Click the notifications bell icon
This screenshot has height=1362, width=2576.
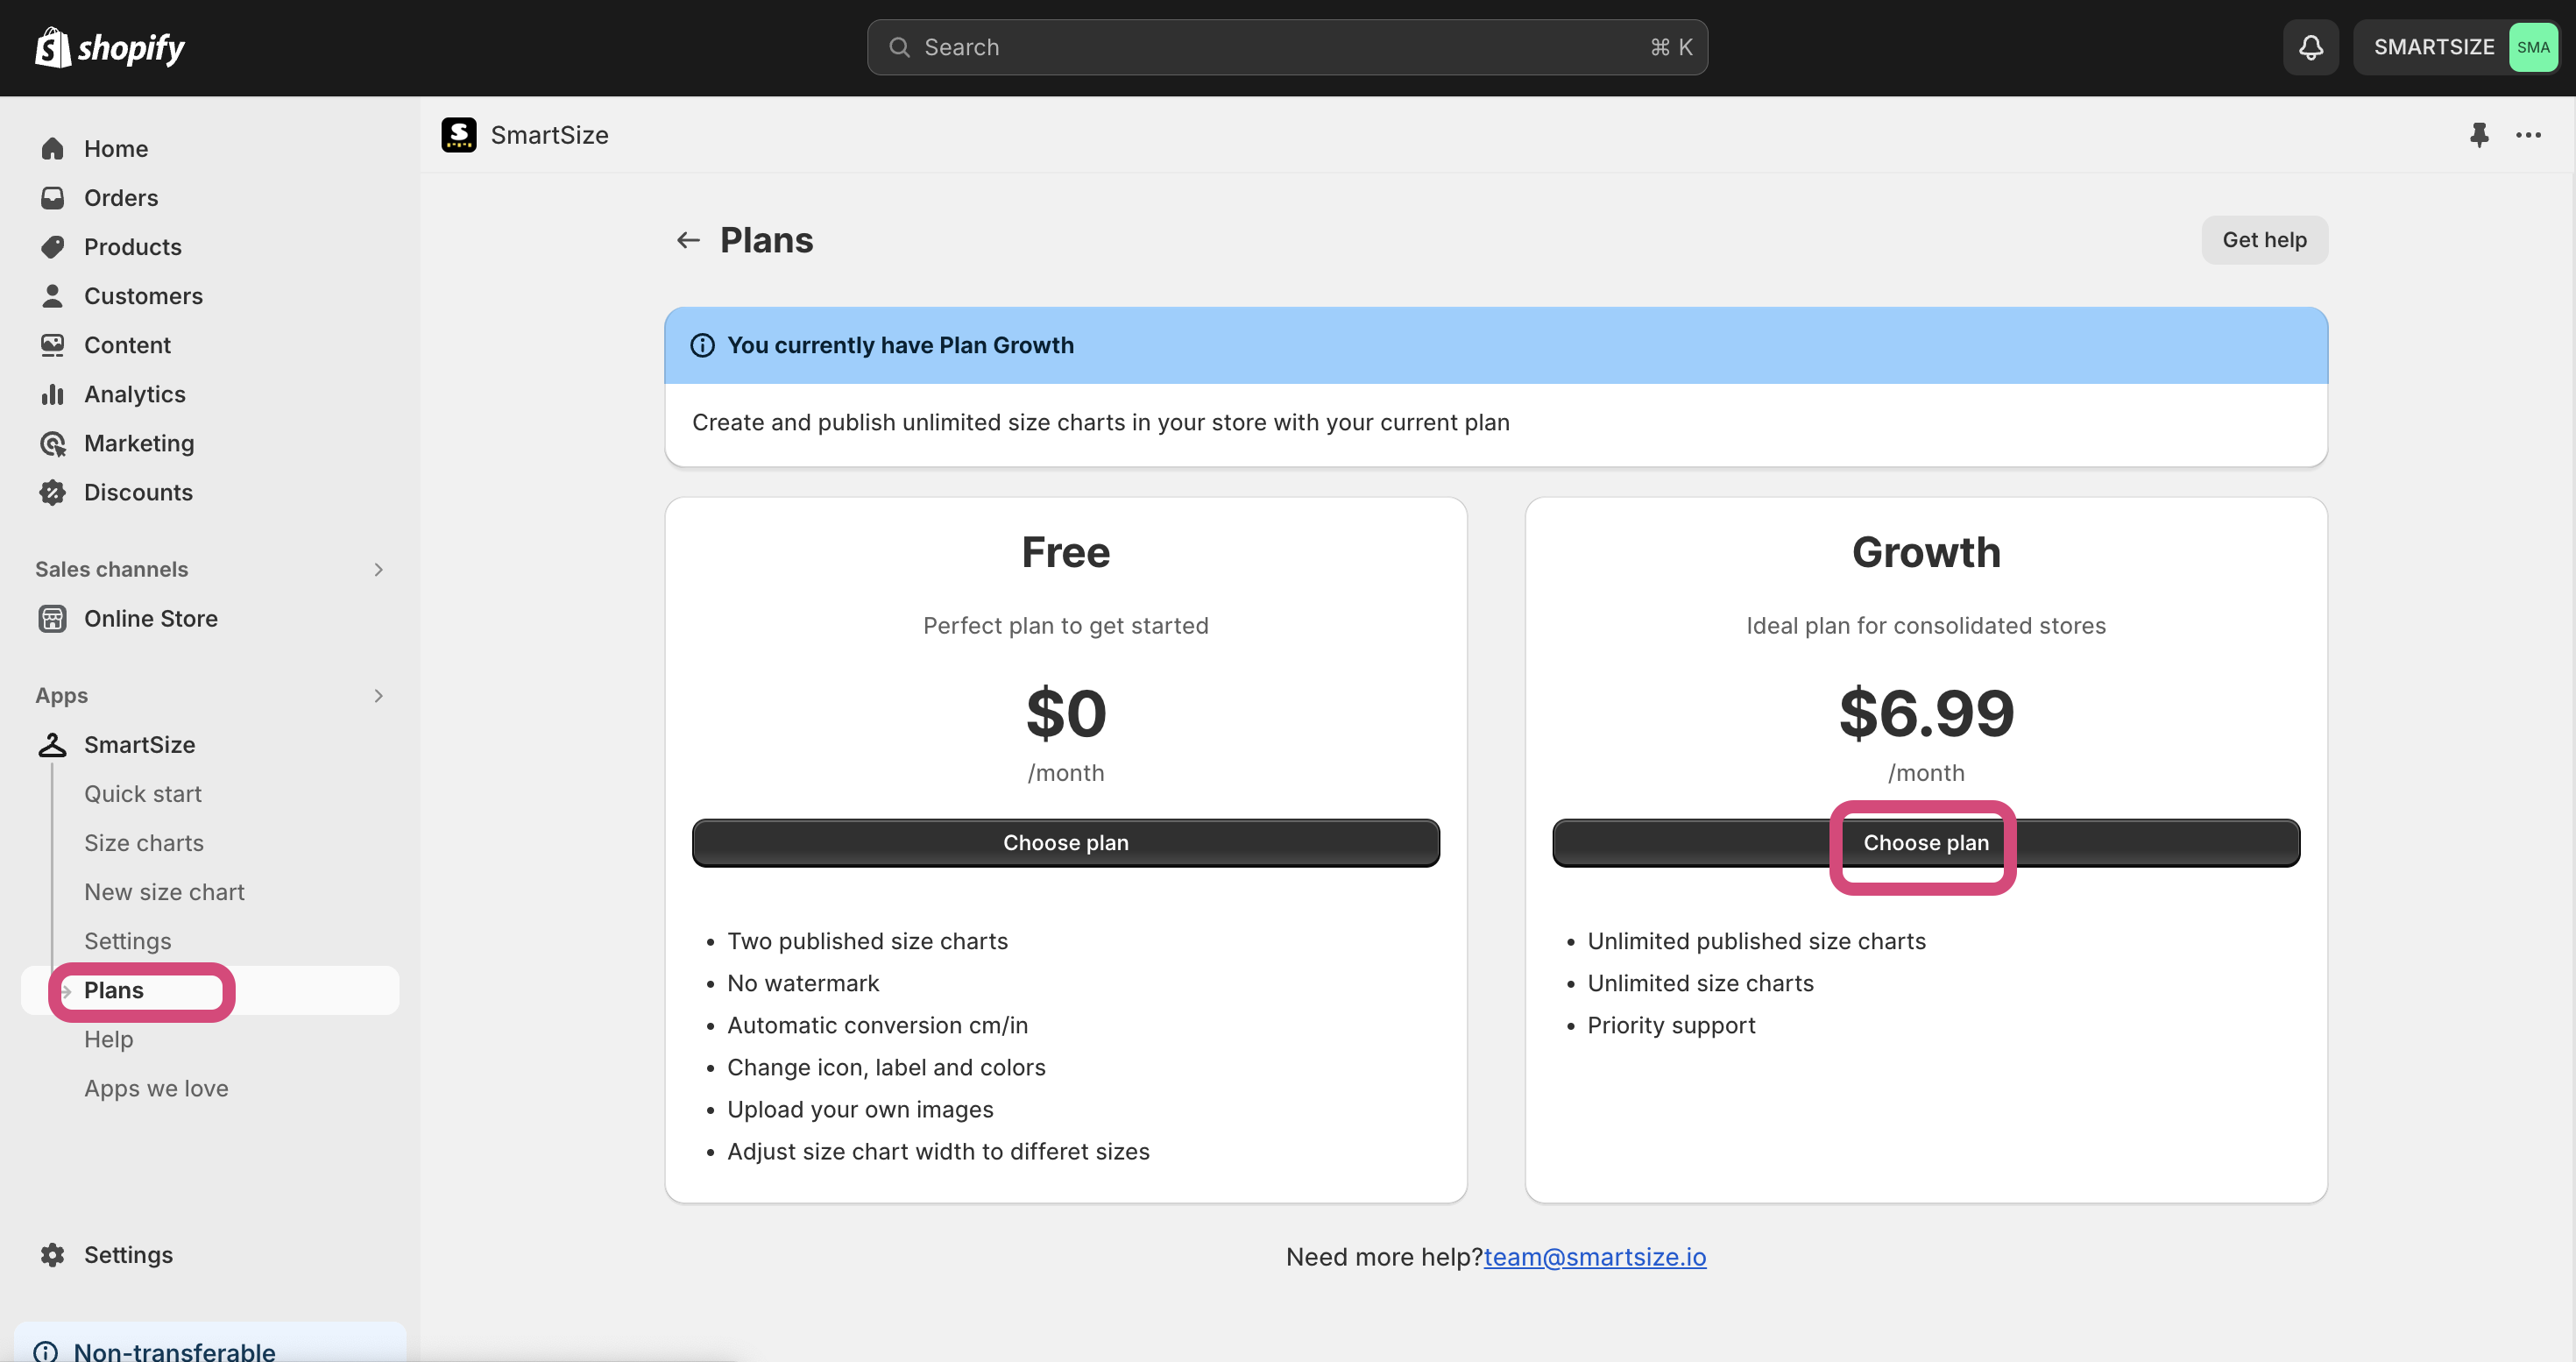point(2310,47)
